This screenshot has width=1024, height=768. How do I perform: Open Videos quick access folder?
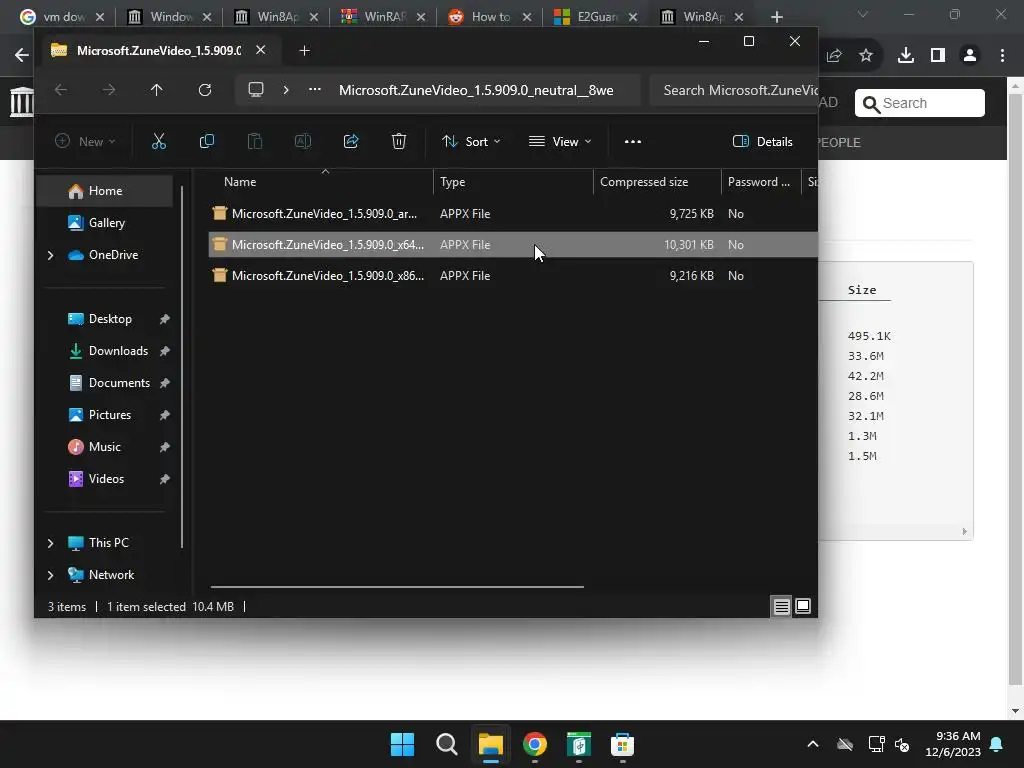(x=104, y=479)
